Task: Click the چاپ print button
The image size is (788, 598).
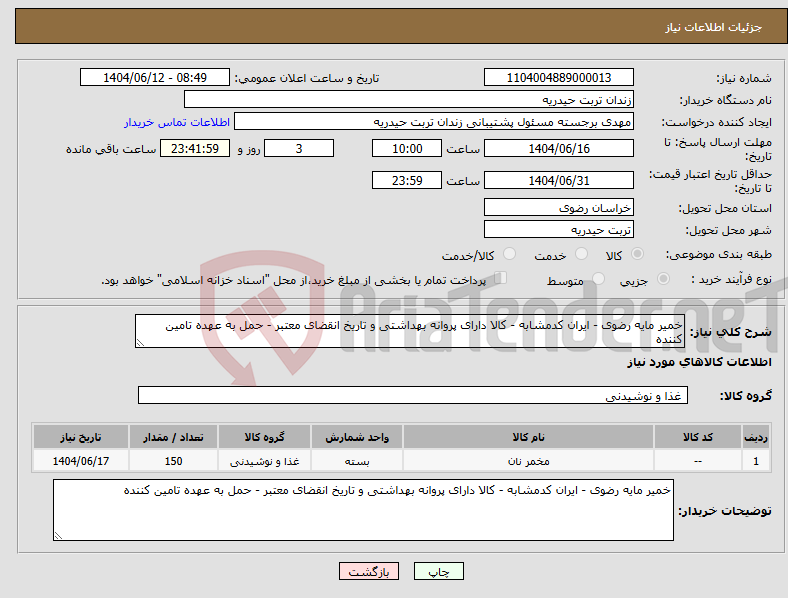Action: [x=439, y=571]
